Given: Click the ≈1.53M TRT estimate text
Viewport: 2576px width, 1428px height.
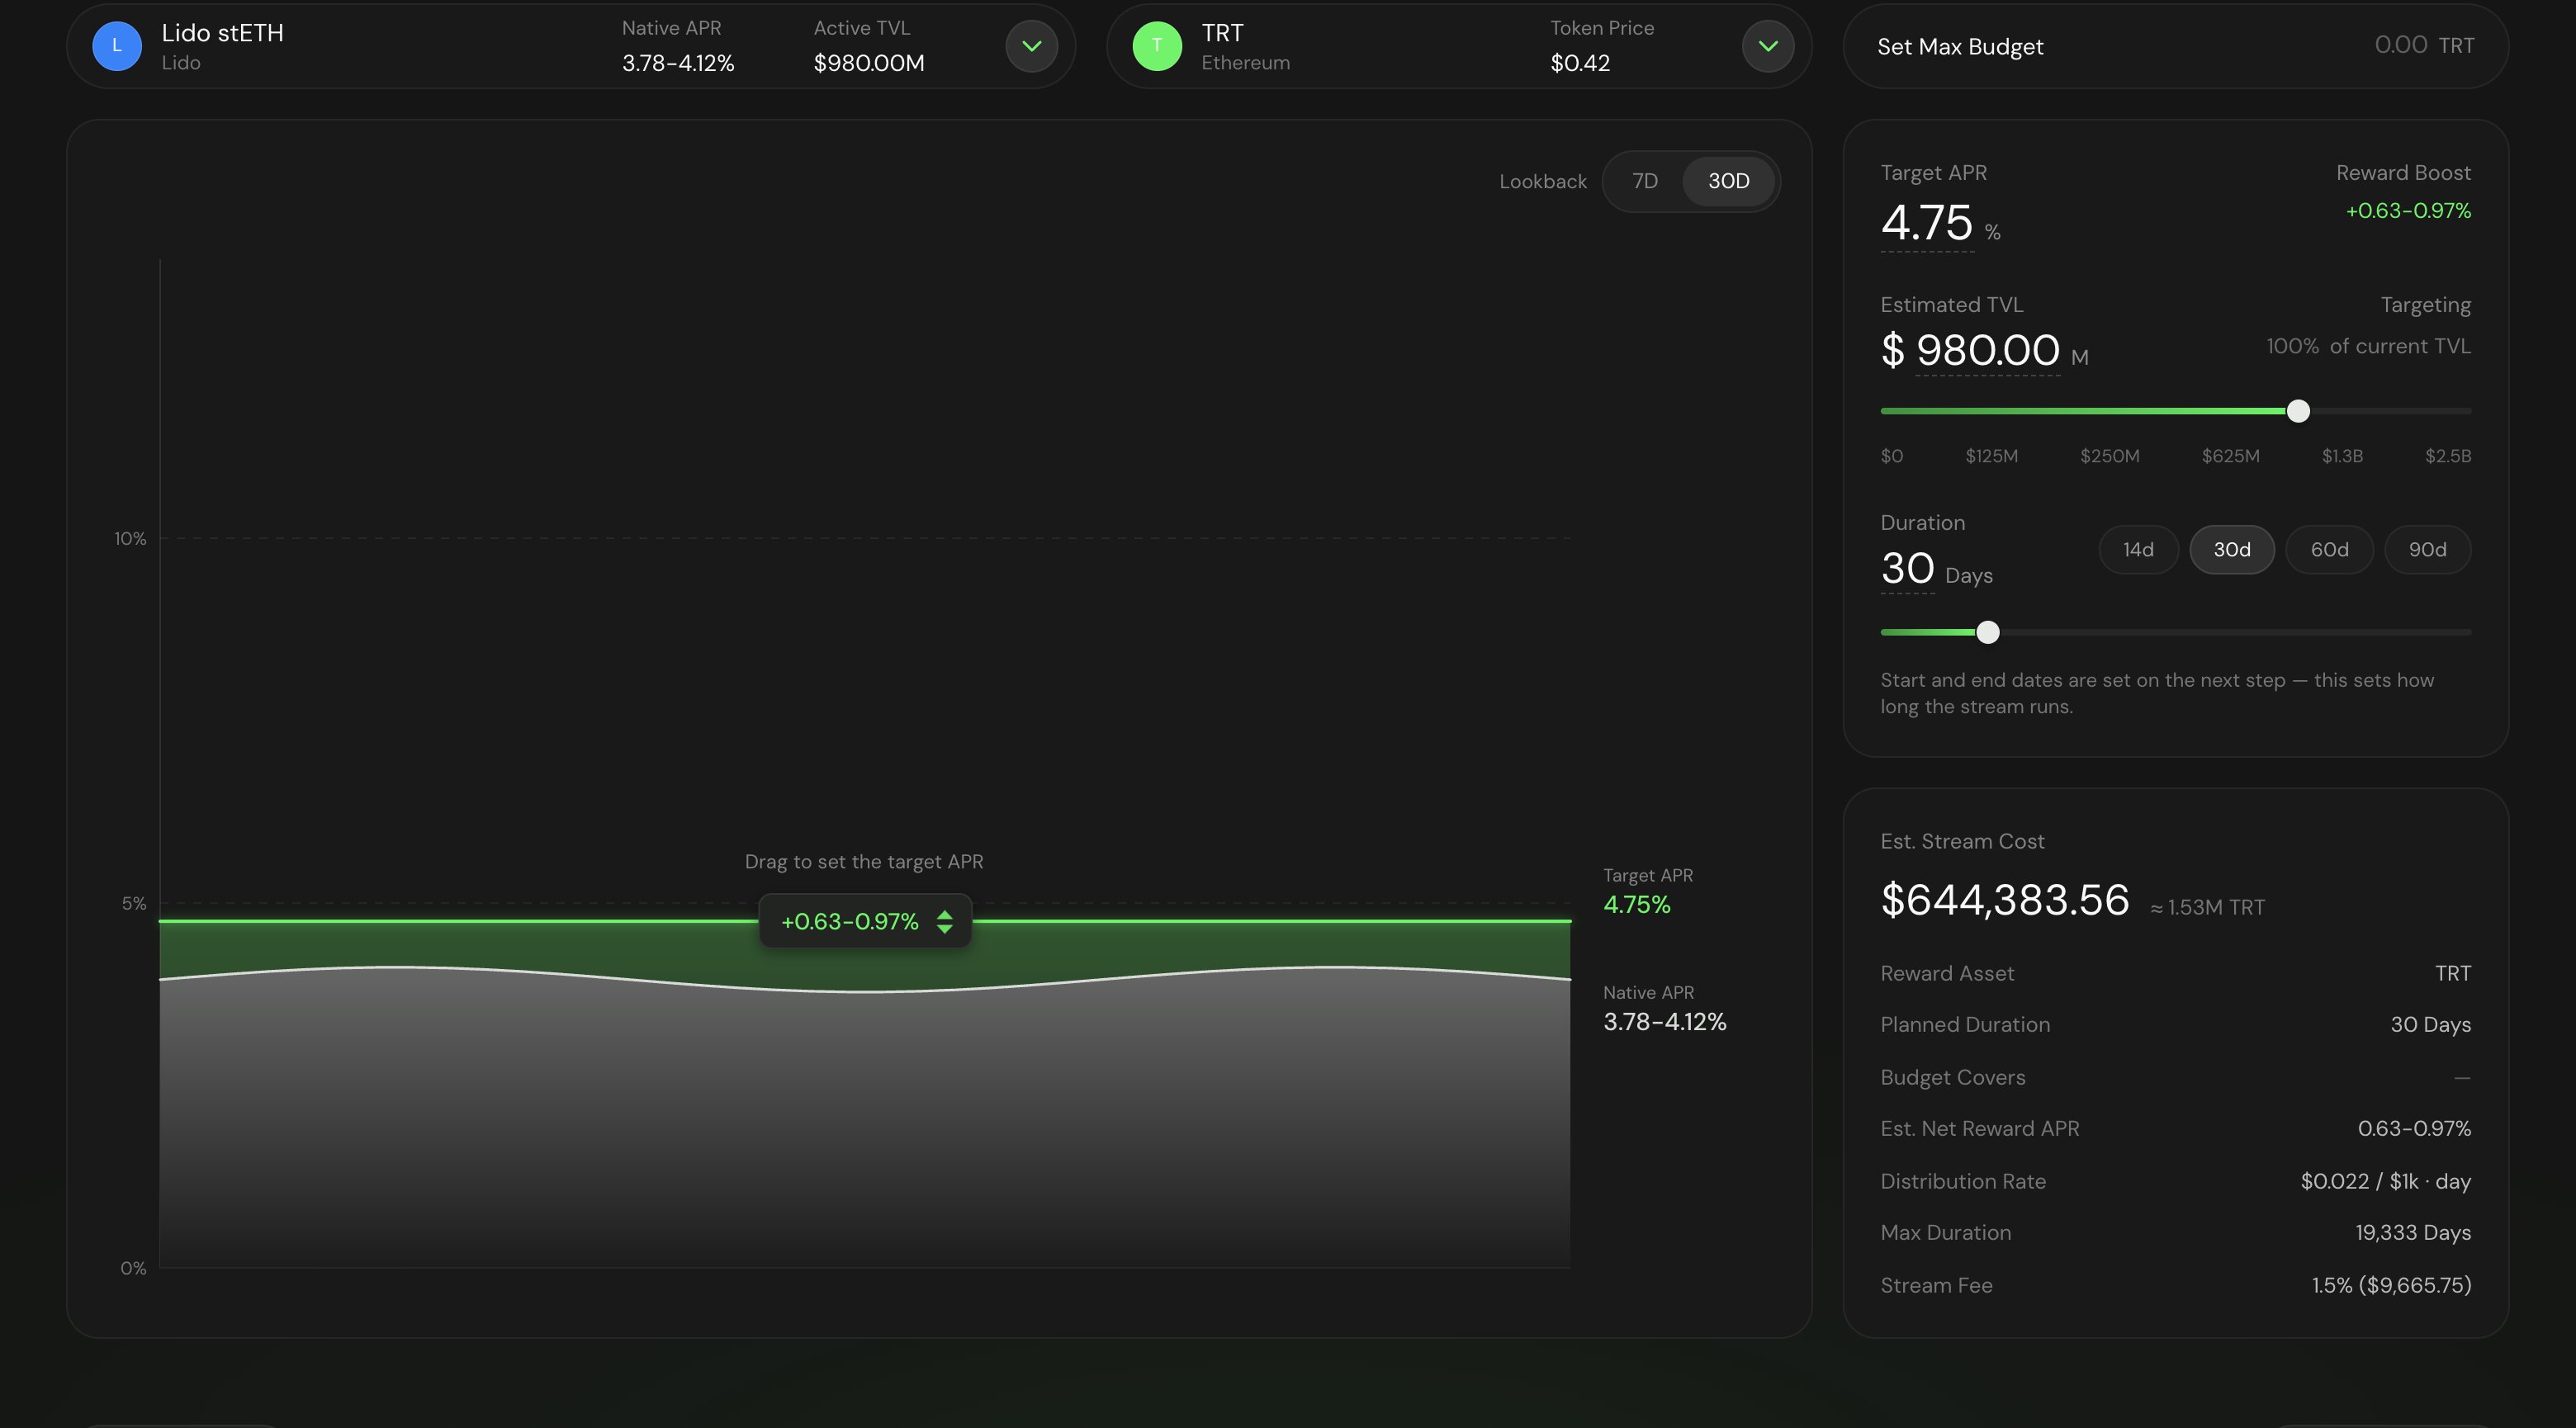Looking at the screenshot, I should pyautogui.click(x=2207, y=907).
